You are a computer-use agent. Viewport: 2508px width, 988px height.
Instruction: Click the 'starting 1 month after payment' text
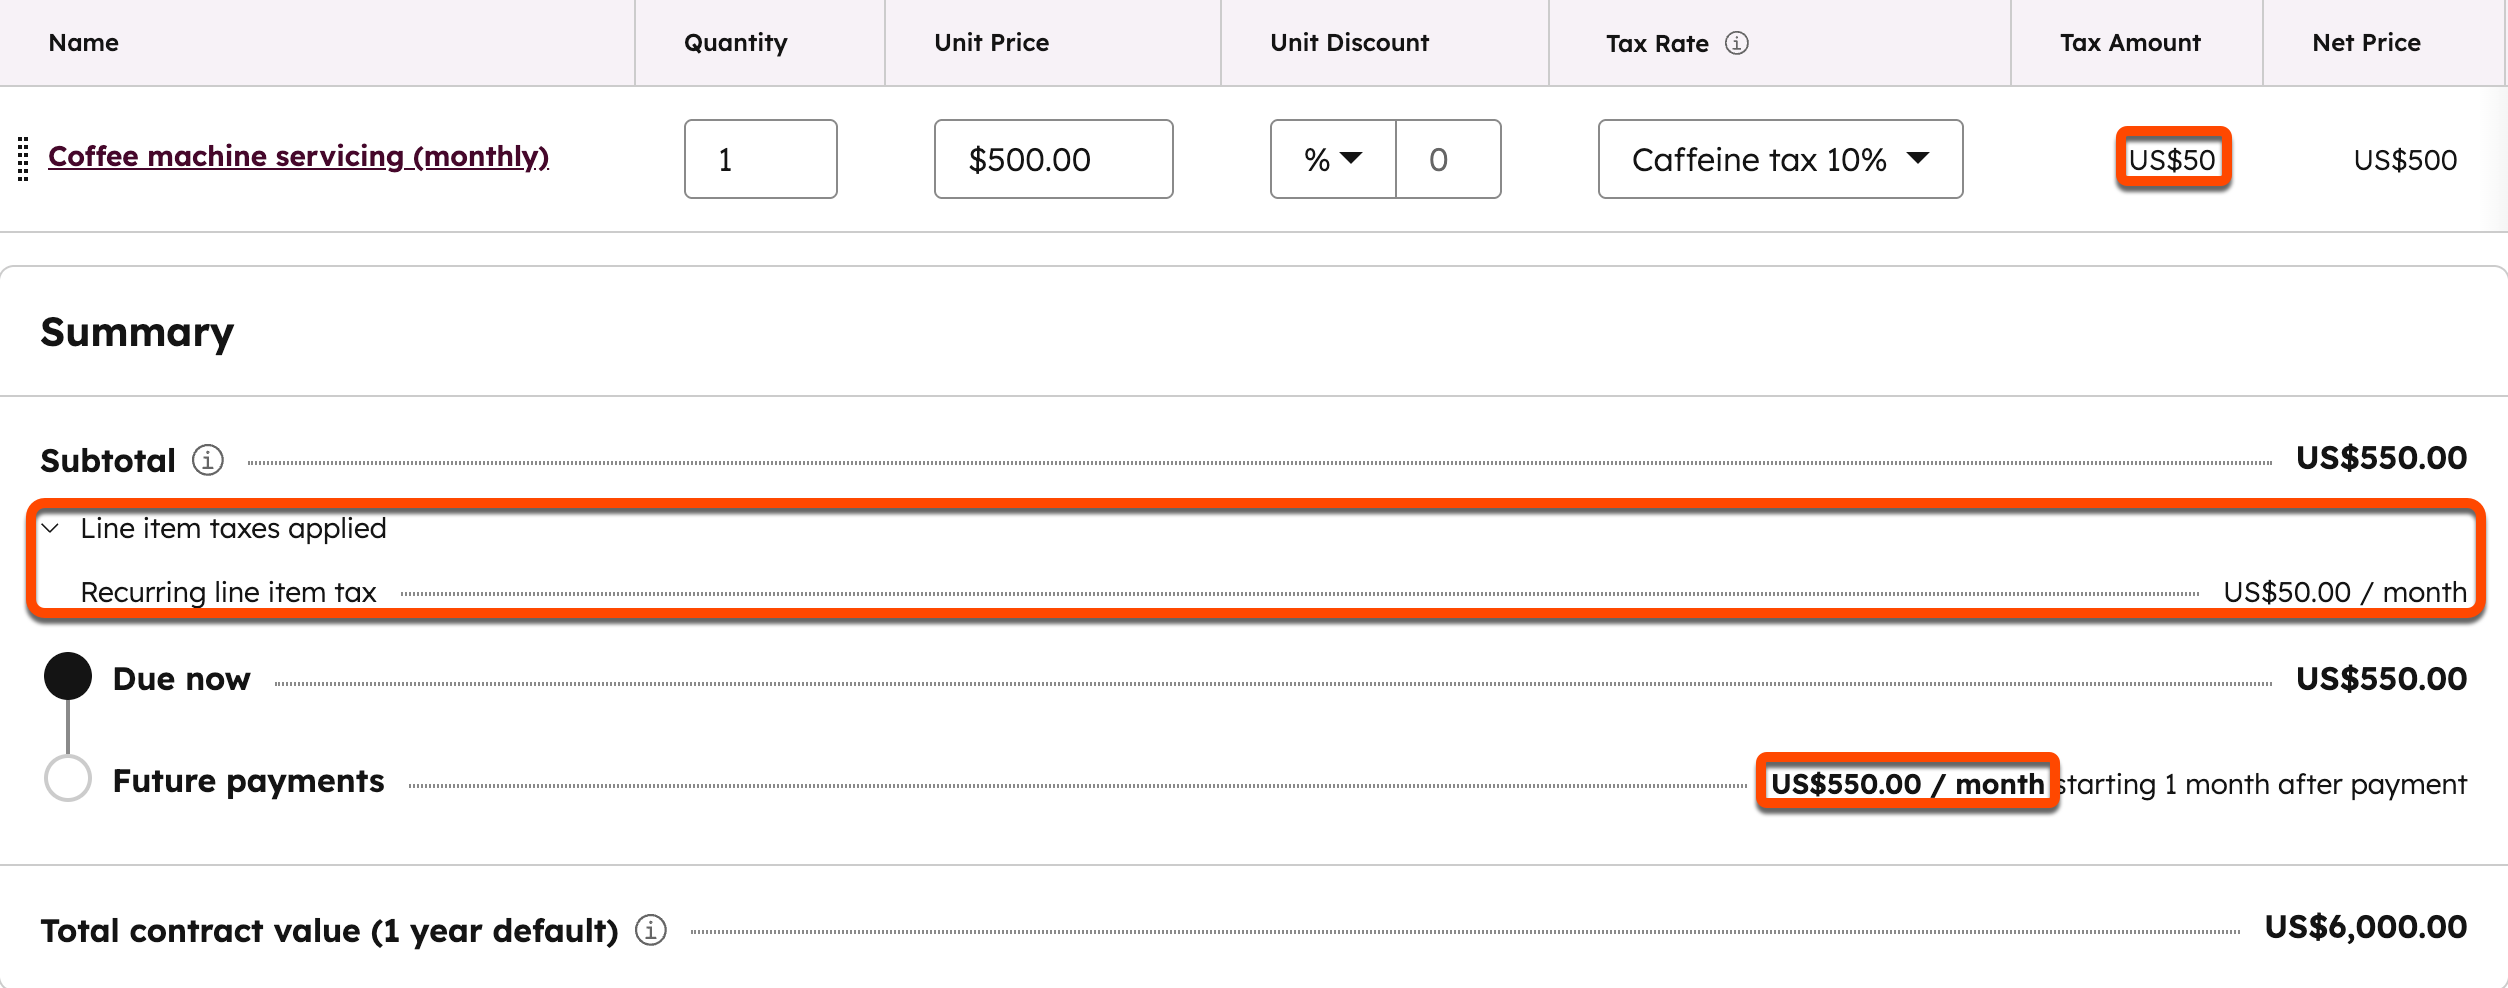tap(2262, 785)
